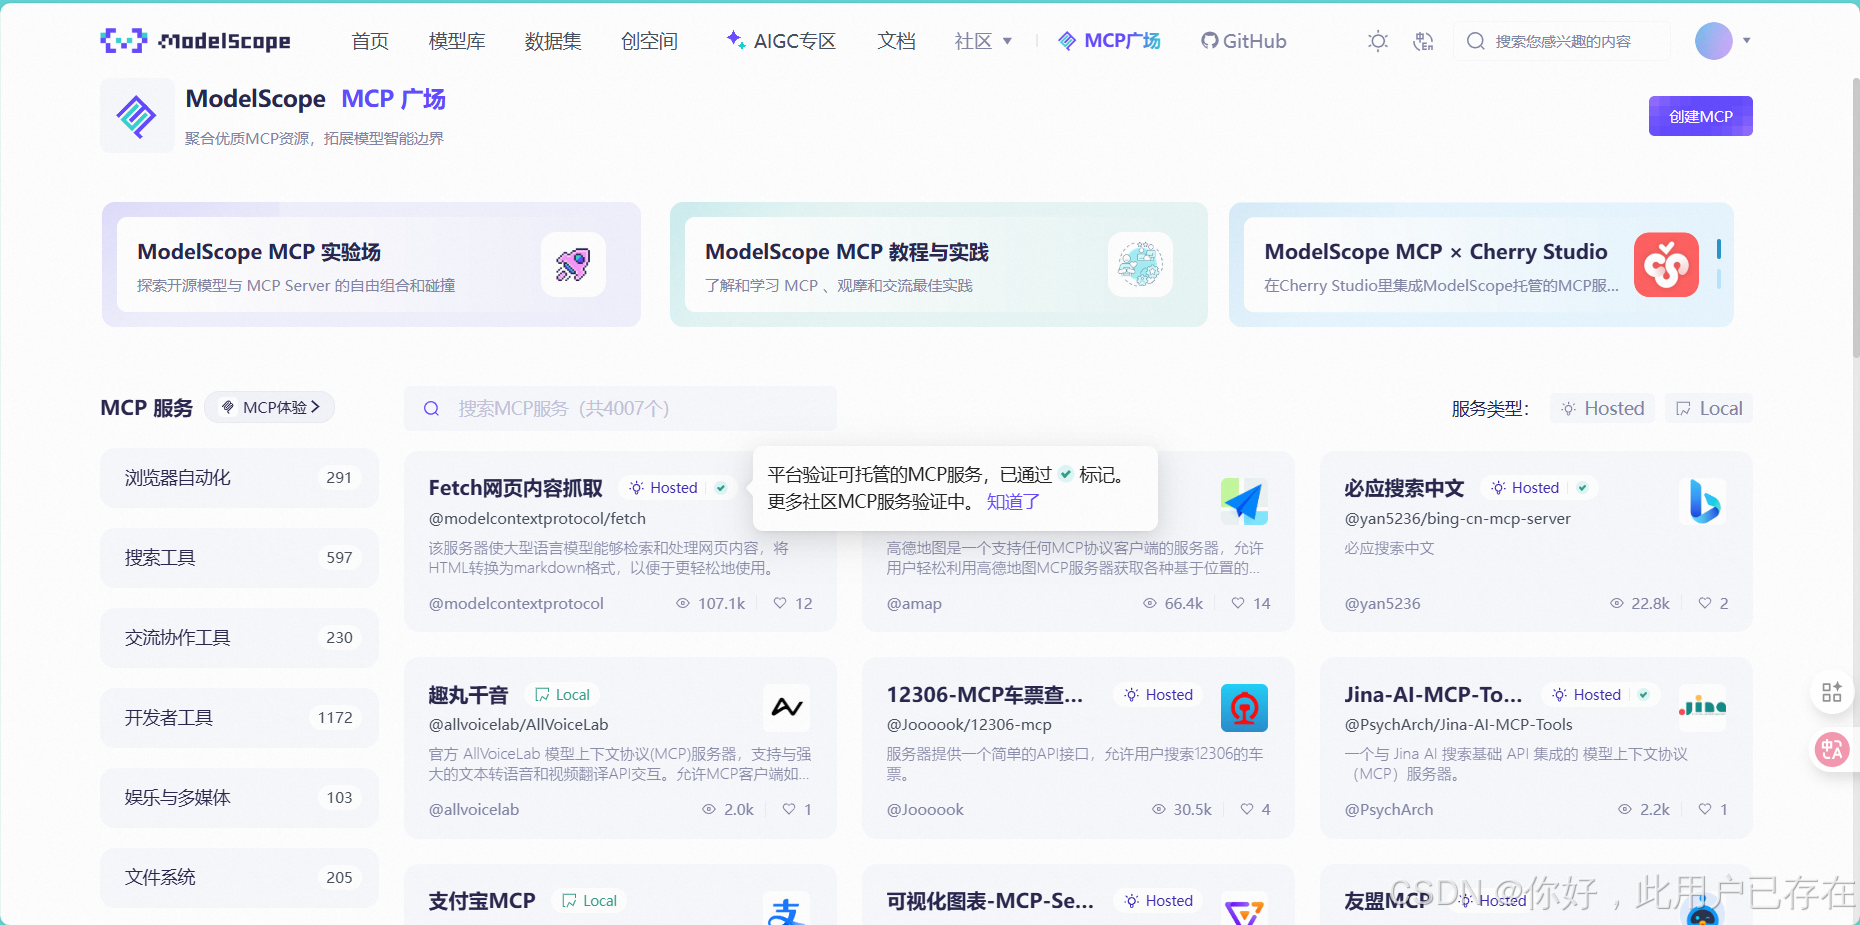1860x925 pixels.
Task: Click the page vertical scrollbar
Action: coord(1856,216)
